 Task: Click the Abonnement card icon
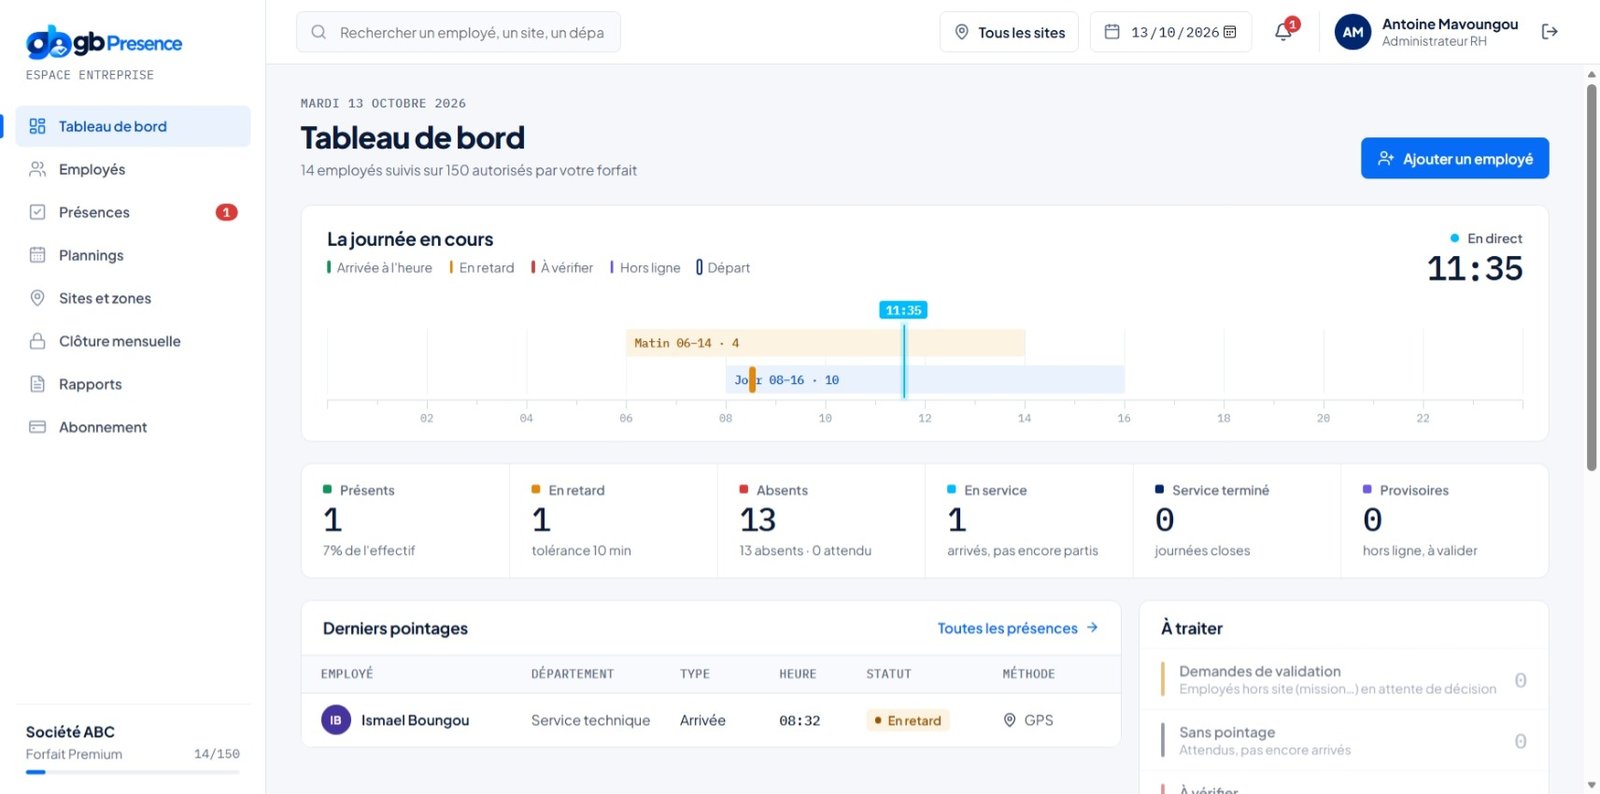pos(37,427)
